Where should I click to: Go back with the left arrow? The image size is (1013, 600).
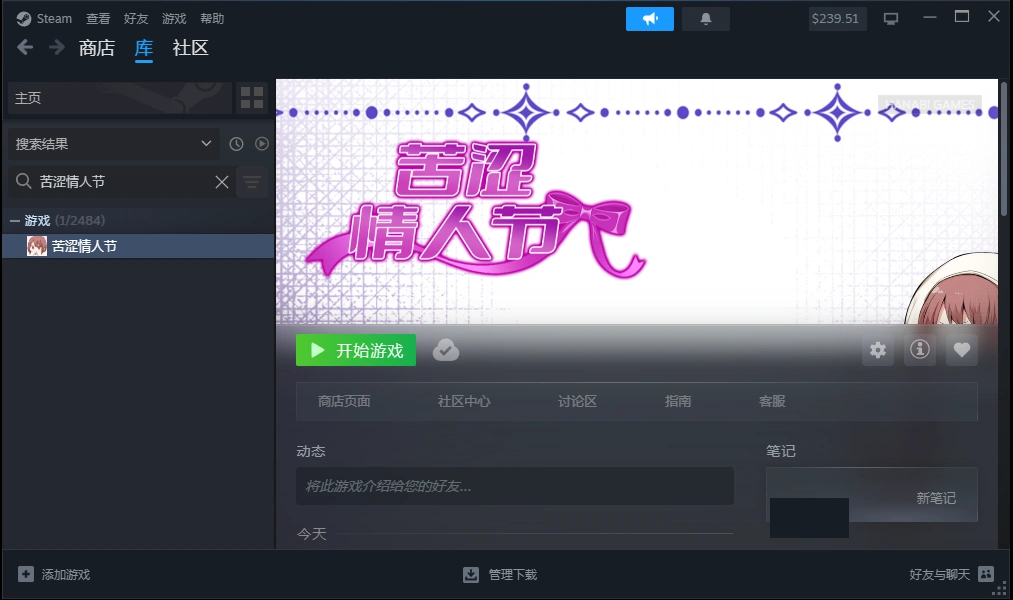pos(25,47)
